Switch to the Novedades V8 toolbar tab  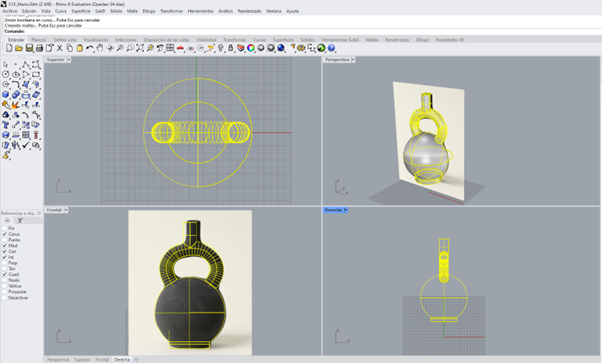(450, 40)
